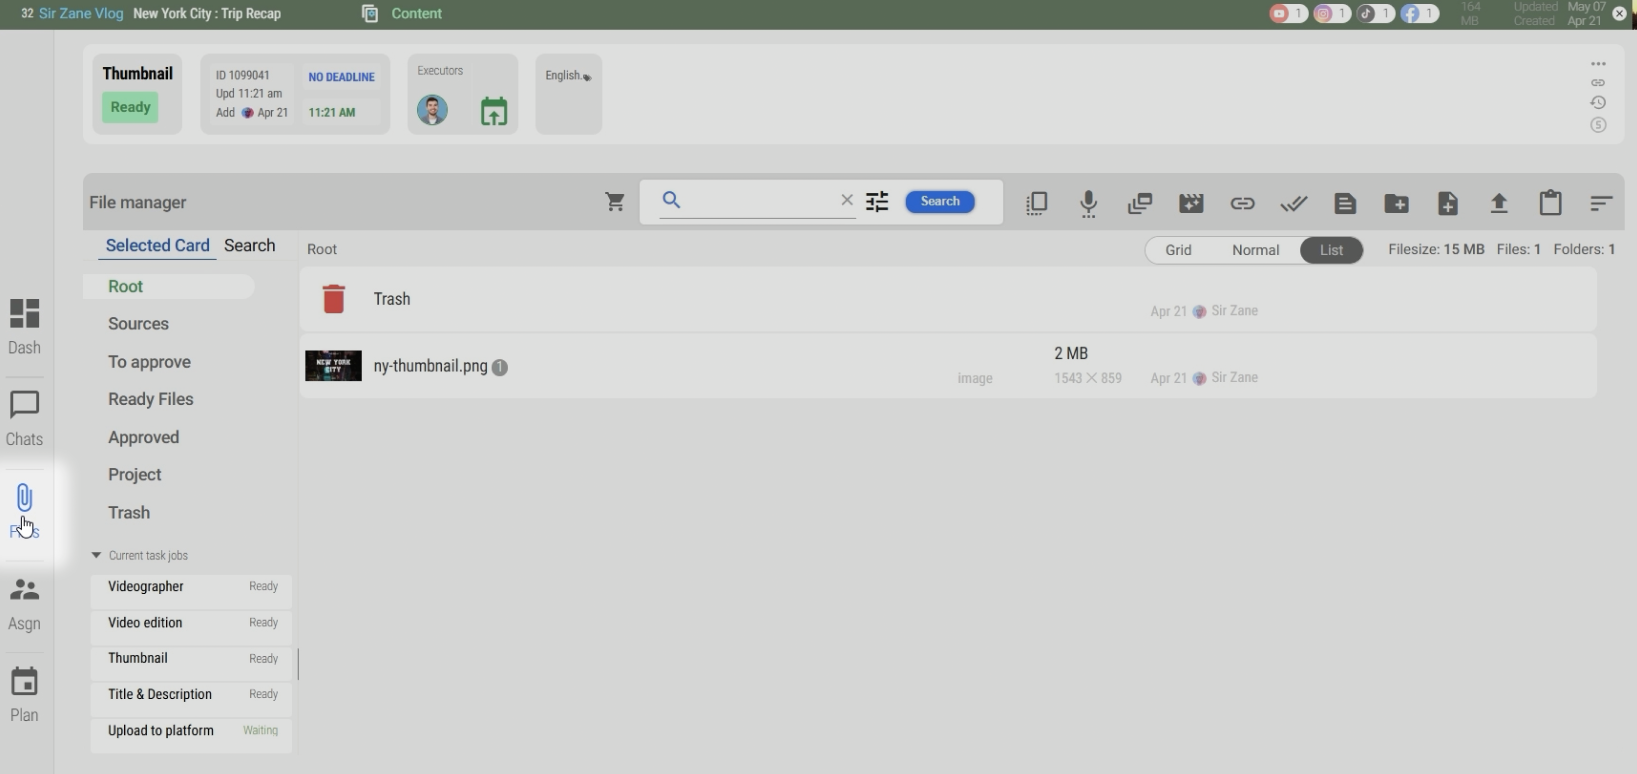Open Chats in the left sidebar
This screenshot has height=774, width=1637.
pos(24,418)
